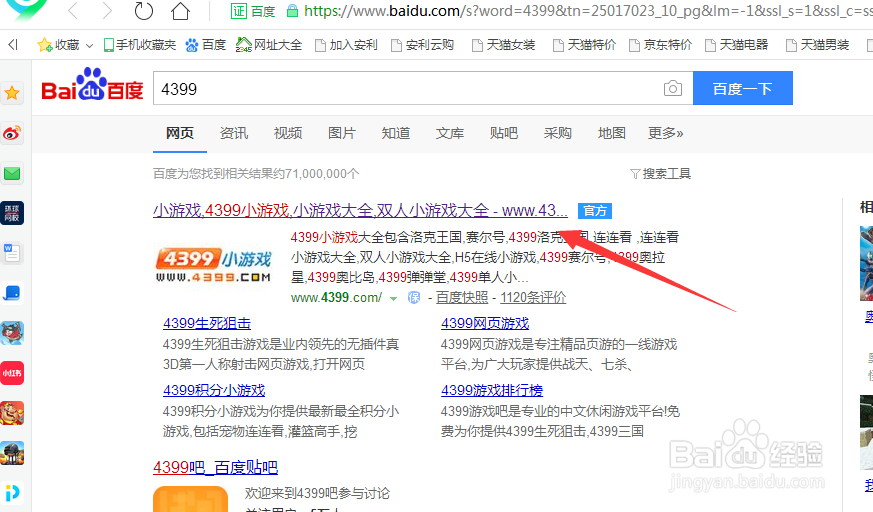Open 天猫女装 bookmark

tap(503, 45)
